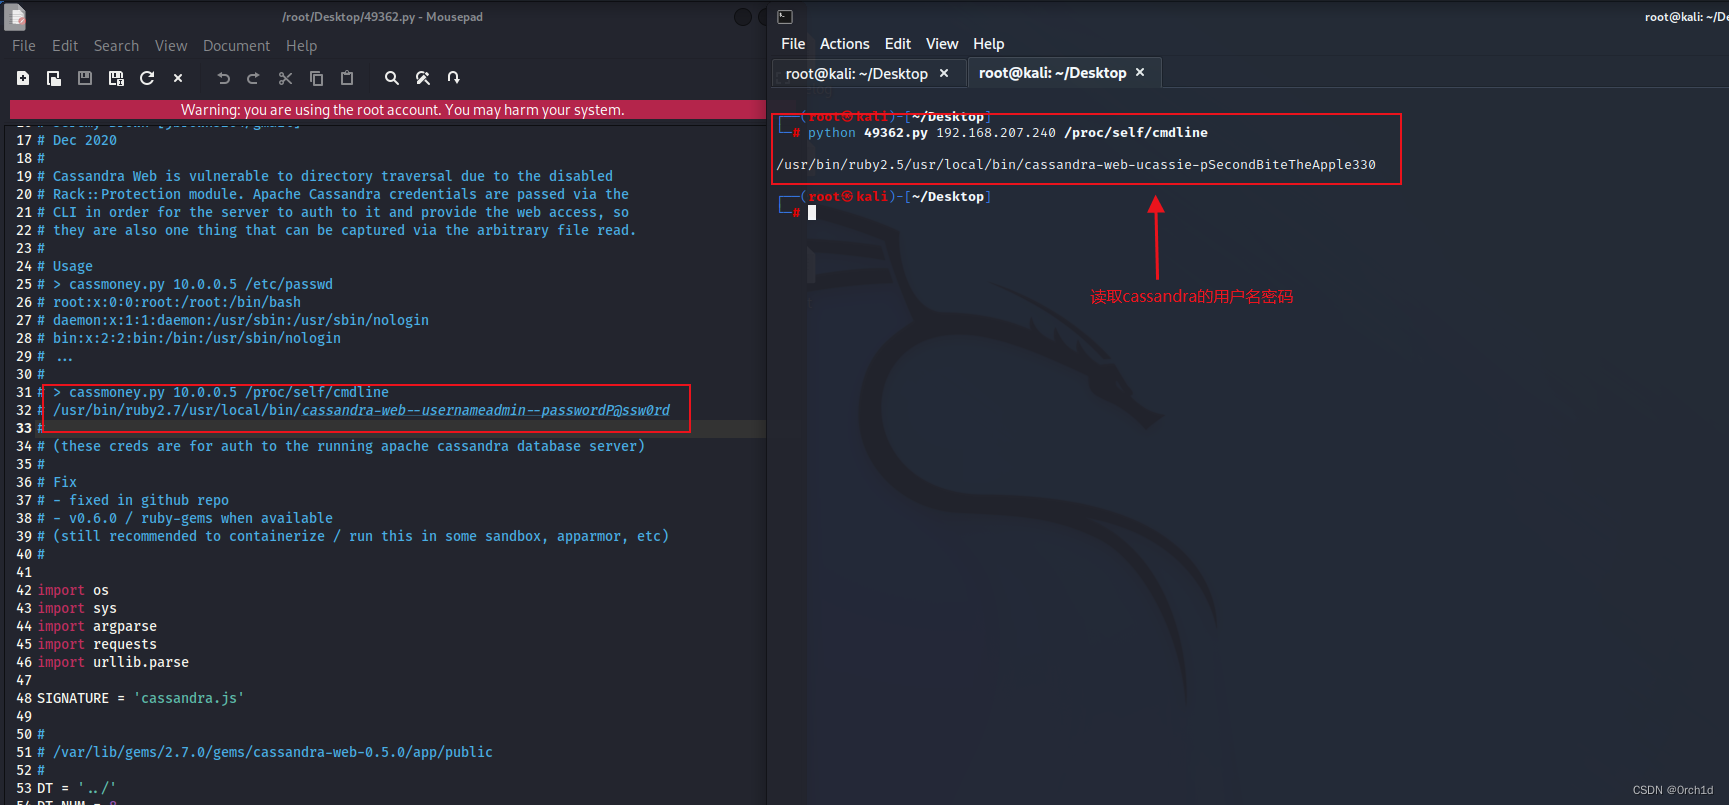Open the terminal's File menu
Screen dimensions: 1729x805
pyautogui.click(x=793, y=44)
